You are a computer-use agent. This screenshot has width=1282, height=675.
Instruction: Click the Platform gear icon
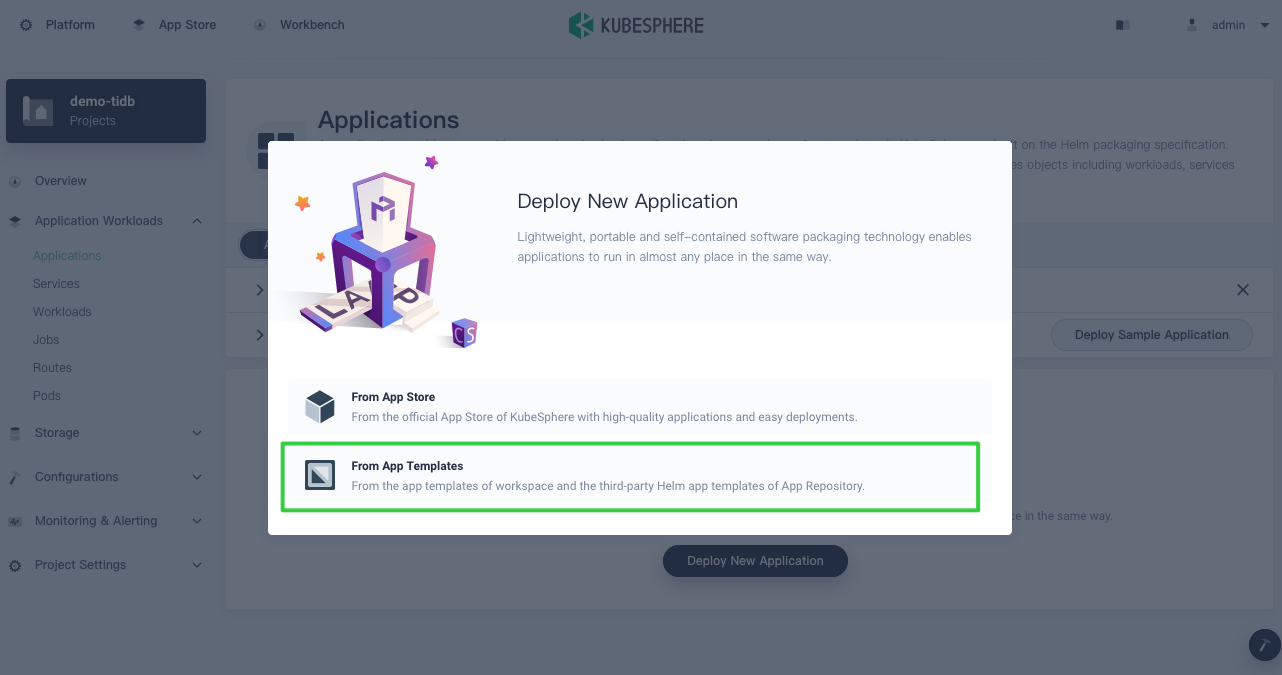pos(25,24)
